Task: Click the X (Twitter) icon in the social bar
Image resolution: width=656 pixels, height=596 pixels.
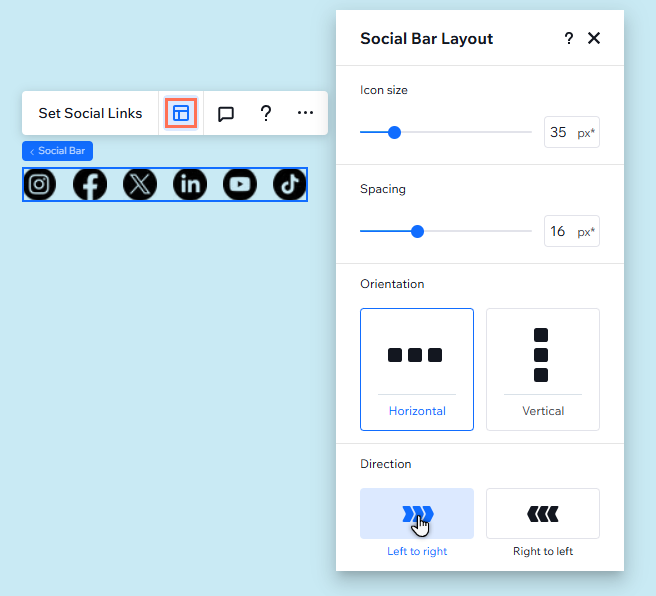Action: [x=140, y=184]
